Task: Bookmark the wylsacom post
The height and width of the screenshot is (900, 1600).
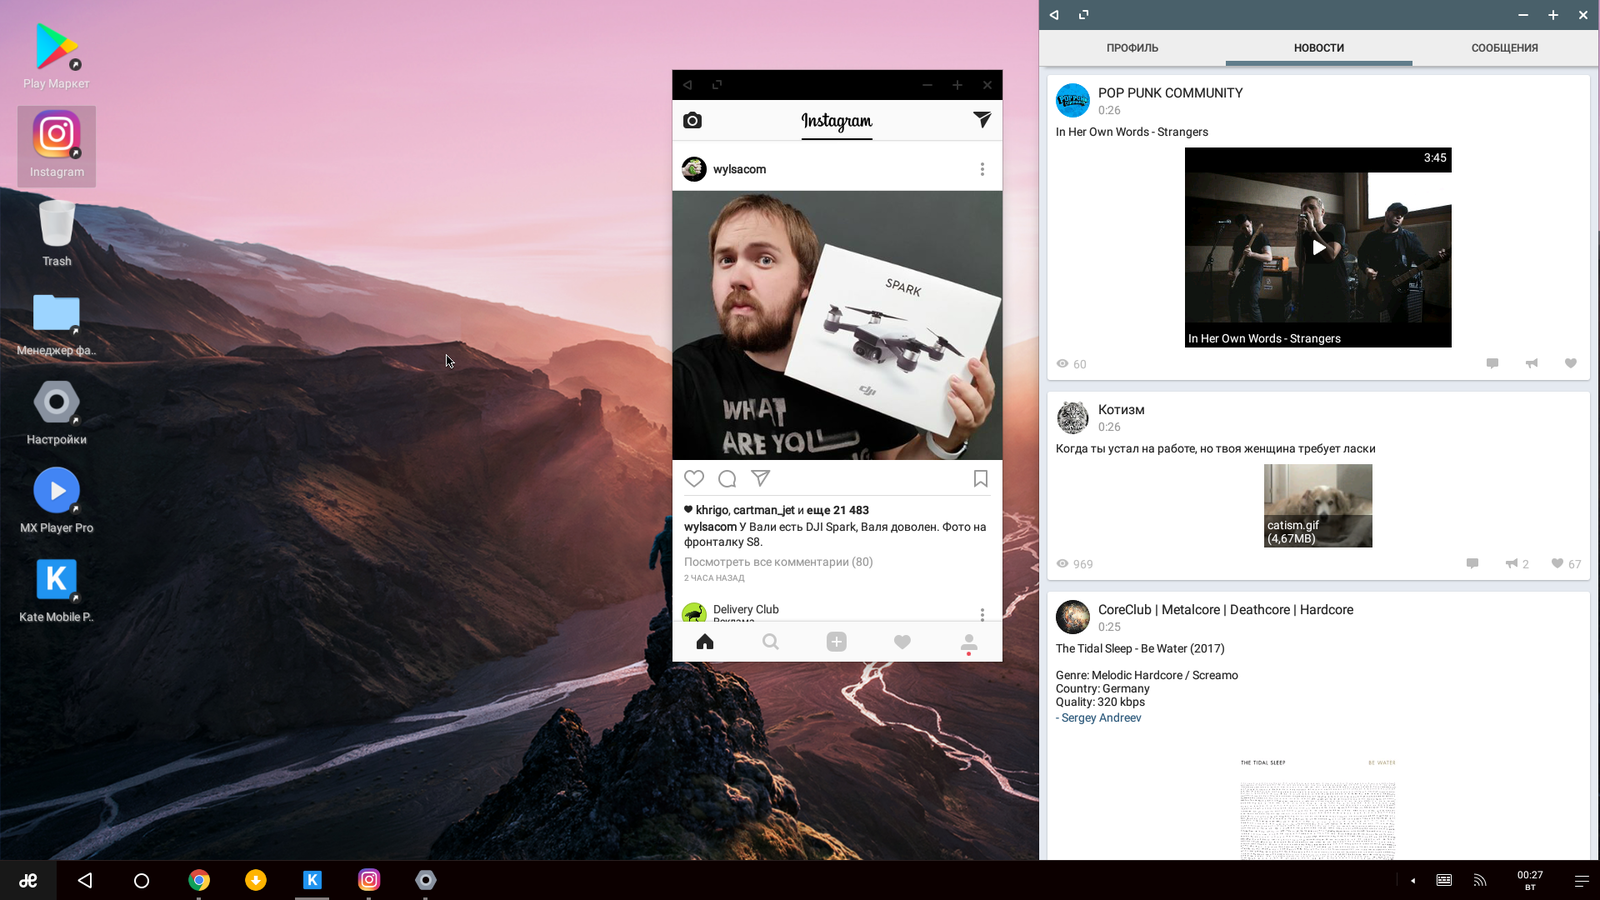Action: (x=981, y=478)
